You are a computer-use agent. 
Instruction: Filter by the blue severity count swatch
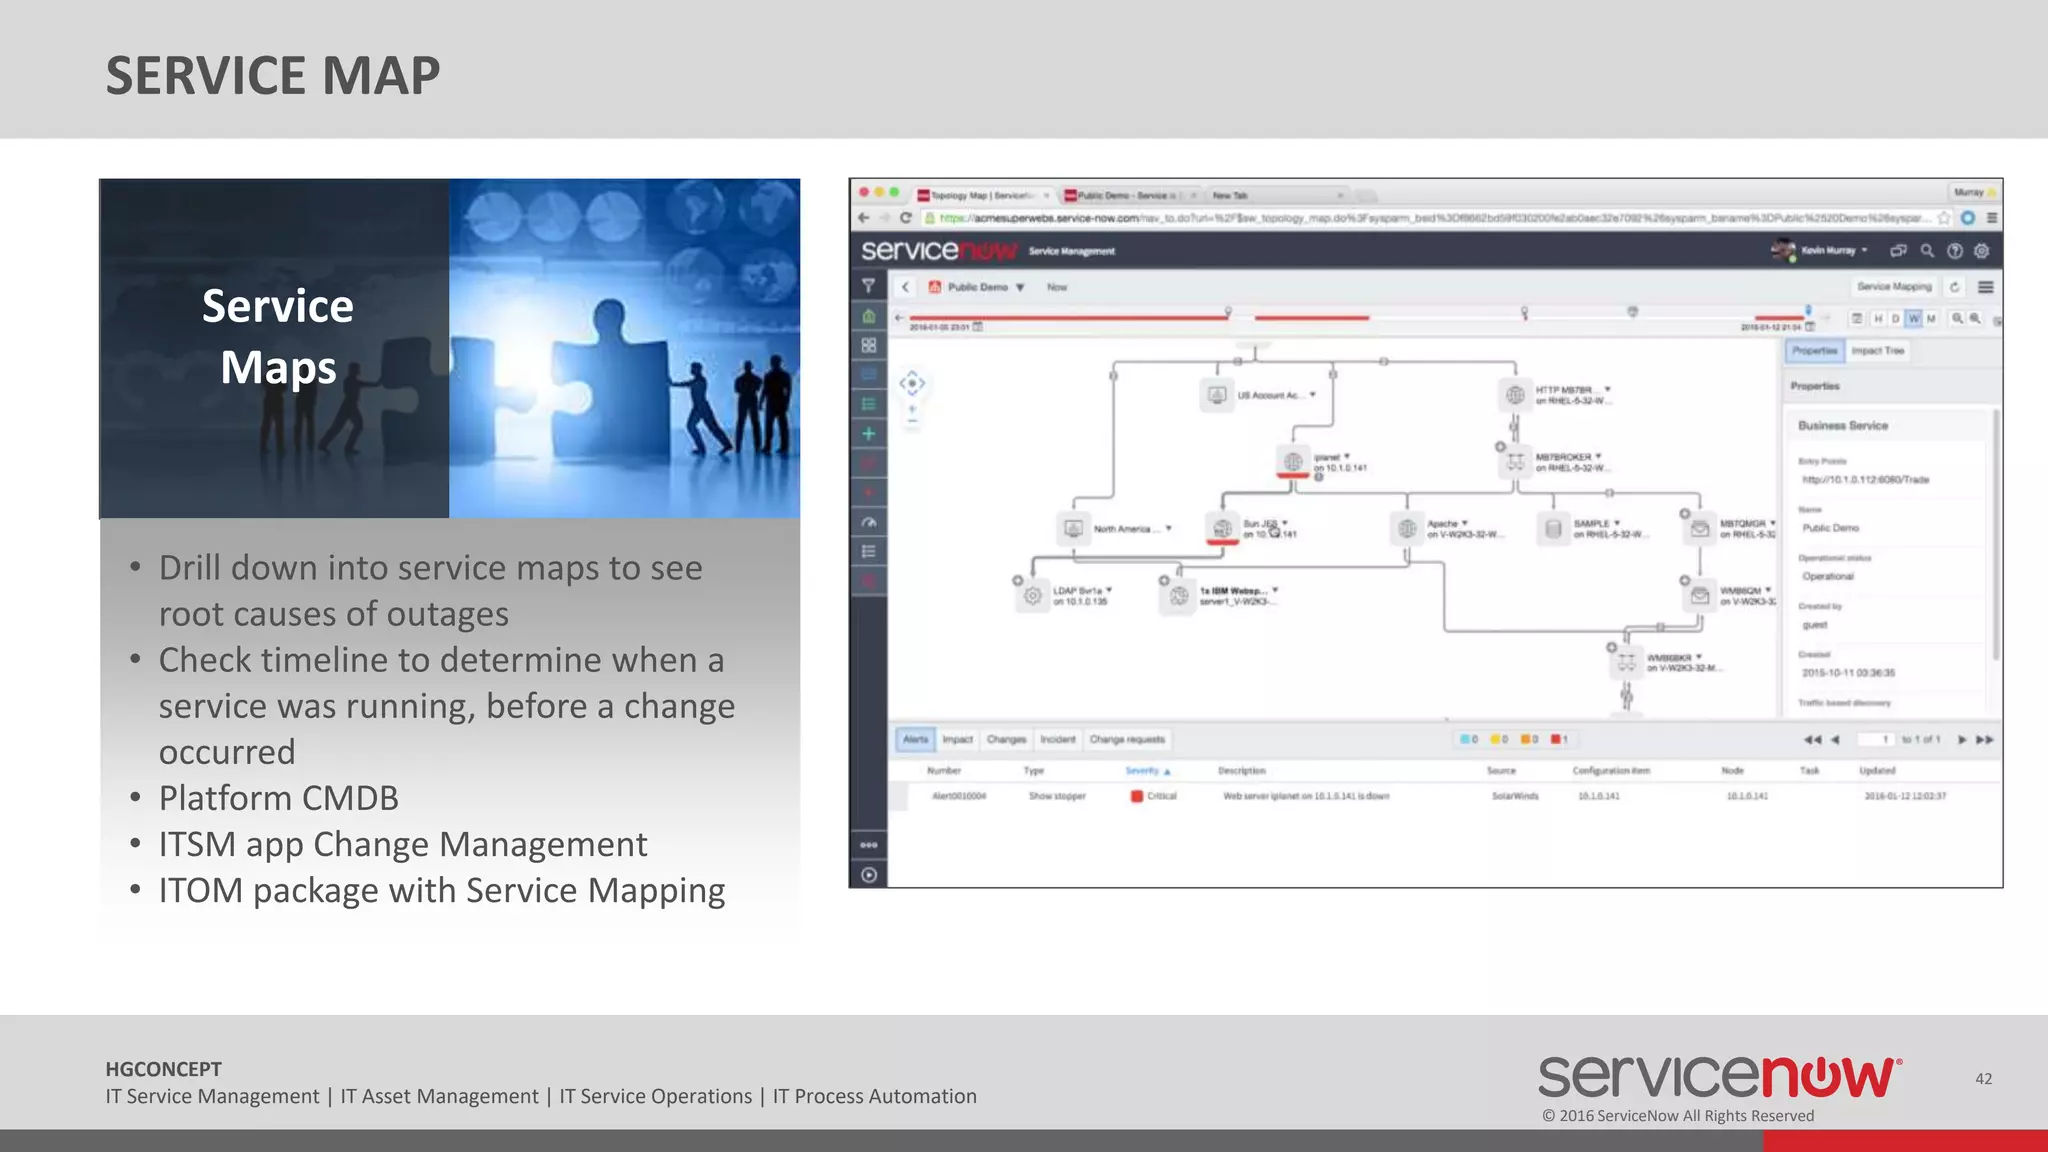(x=1468, y=740)
